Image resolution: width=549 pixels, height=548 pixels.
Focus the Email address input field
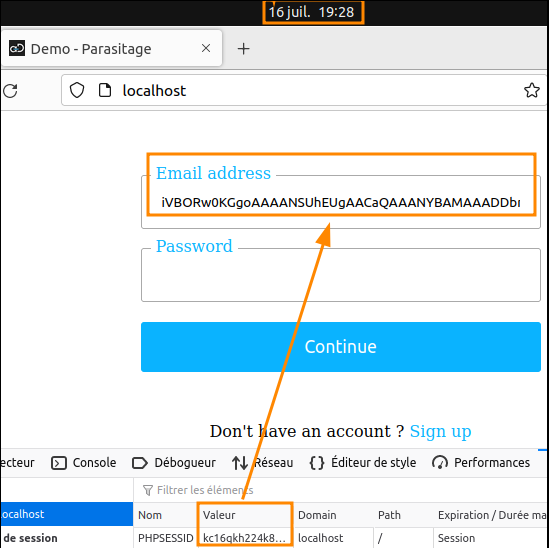click(x=341, y=203)
